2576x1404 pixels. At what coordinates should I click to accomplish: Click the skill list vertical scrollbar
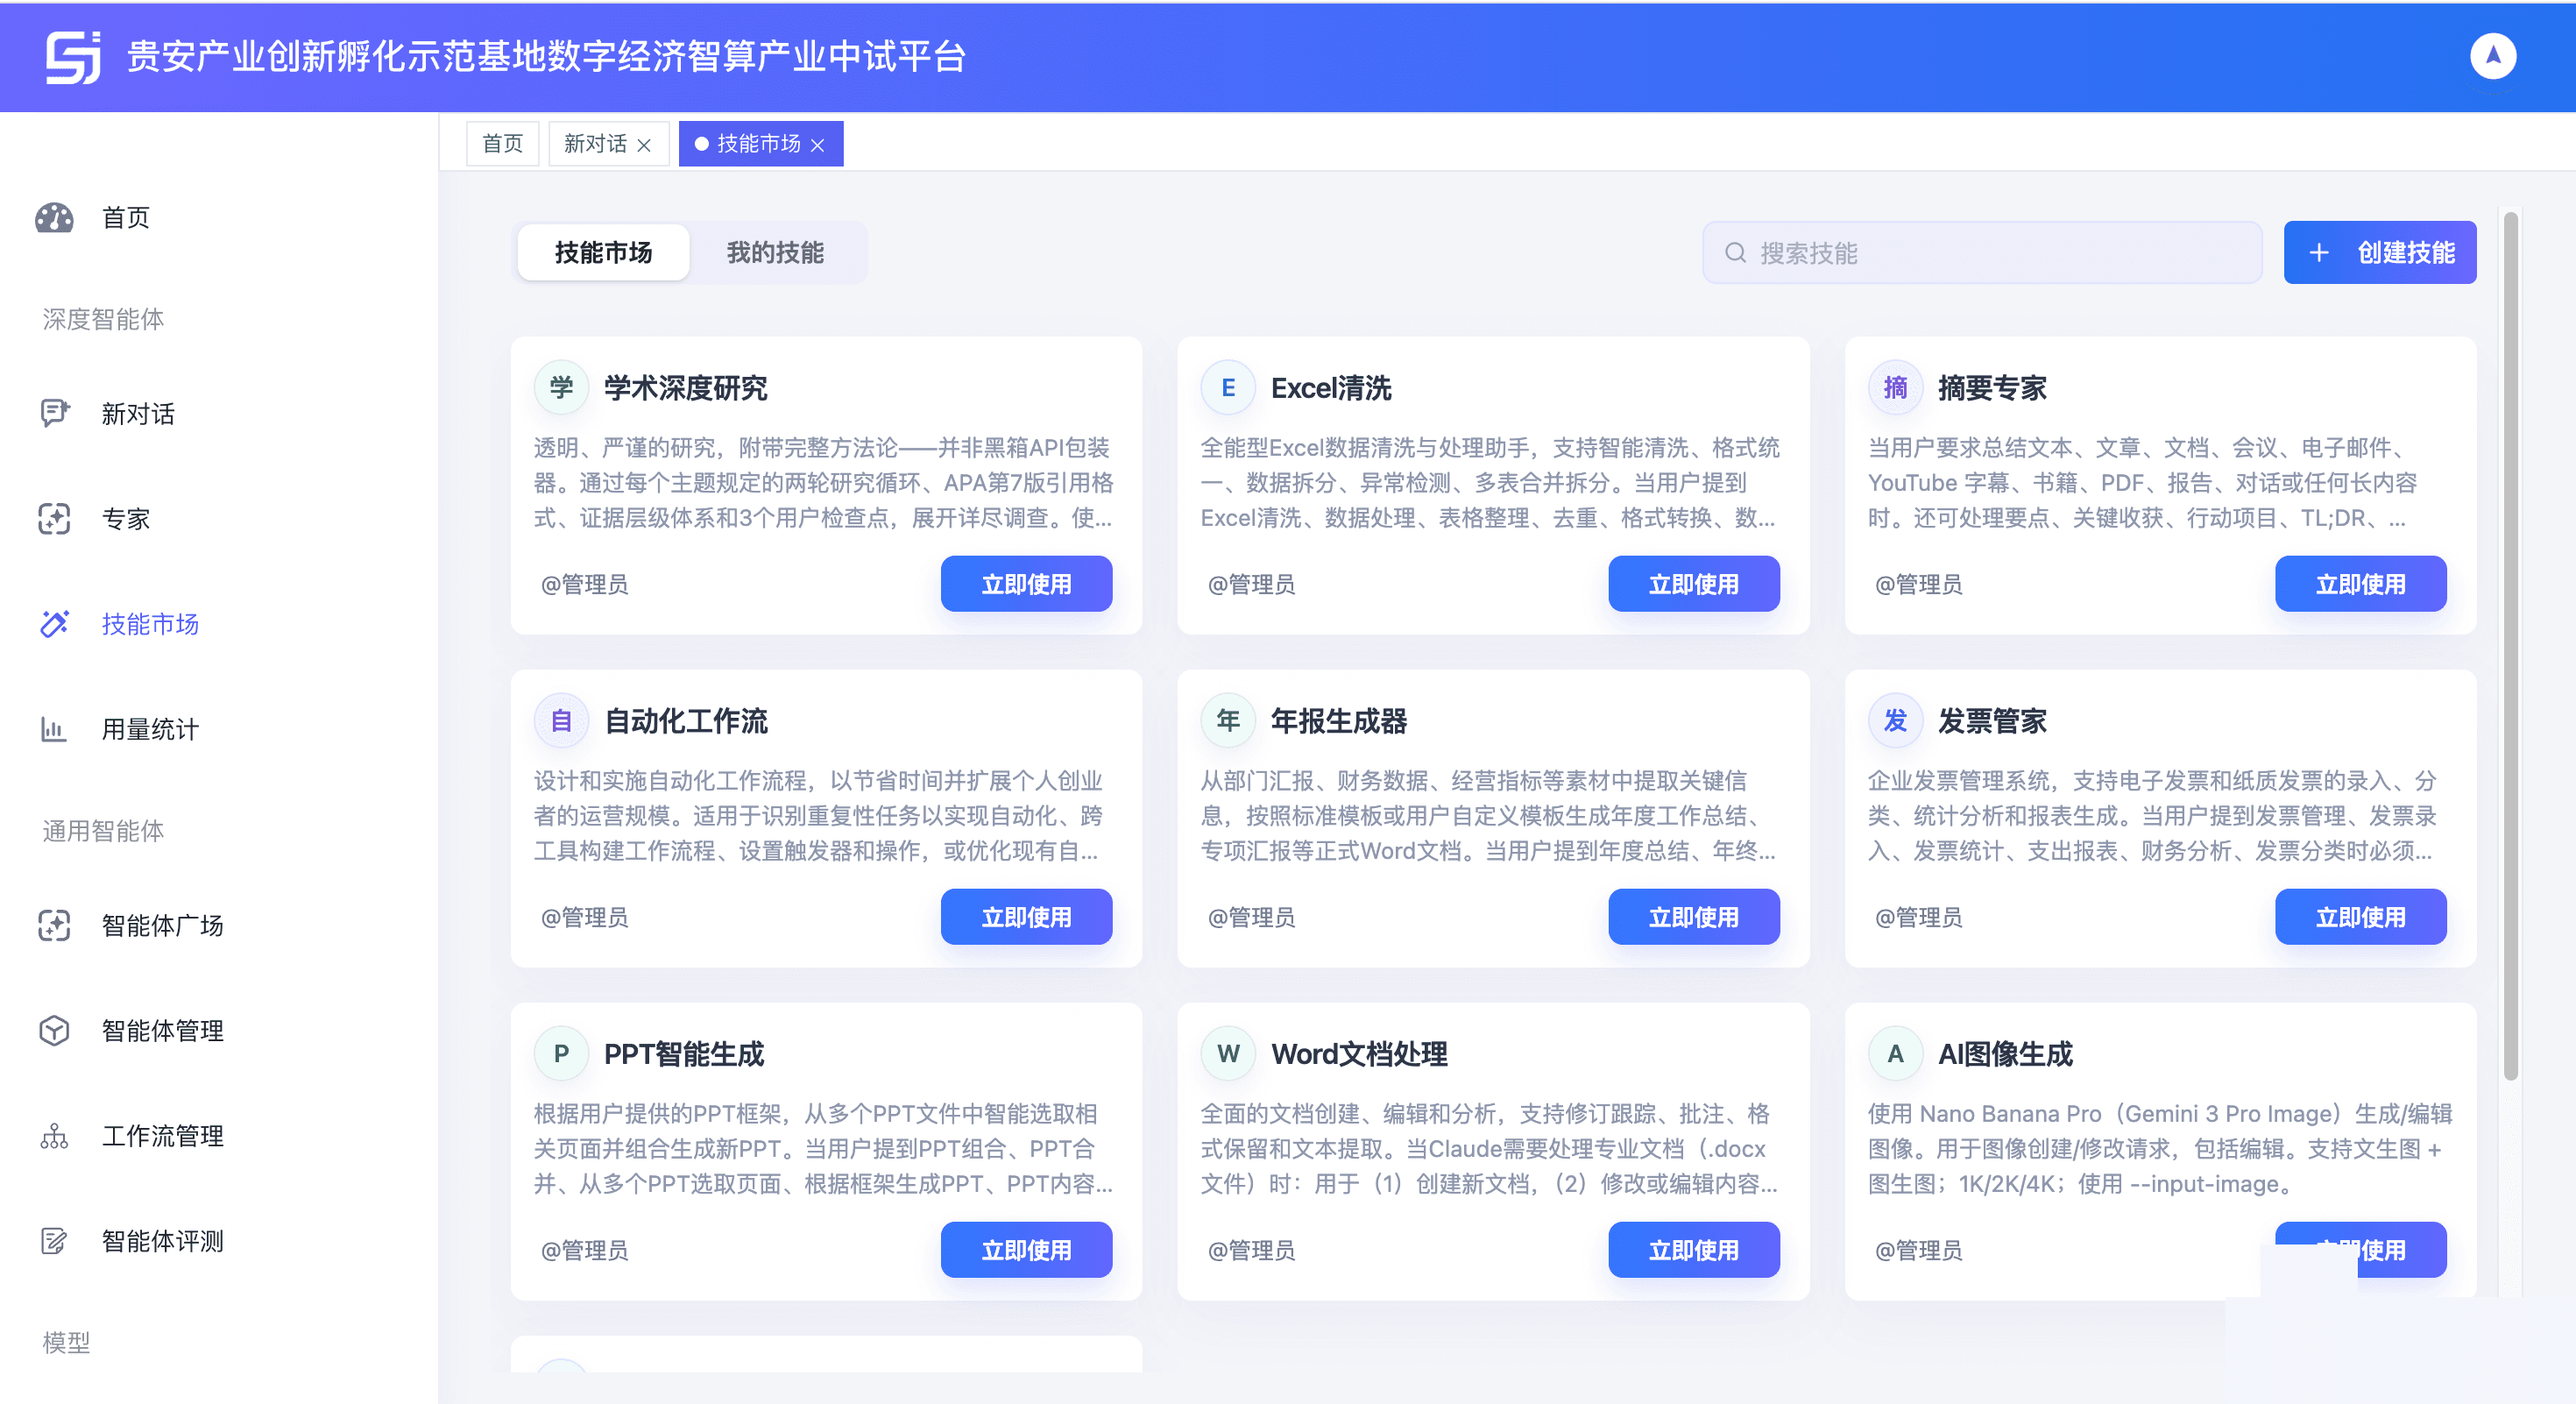2510,645
